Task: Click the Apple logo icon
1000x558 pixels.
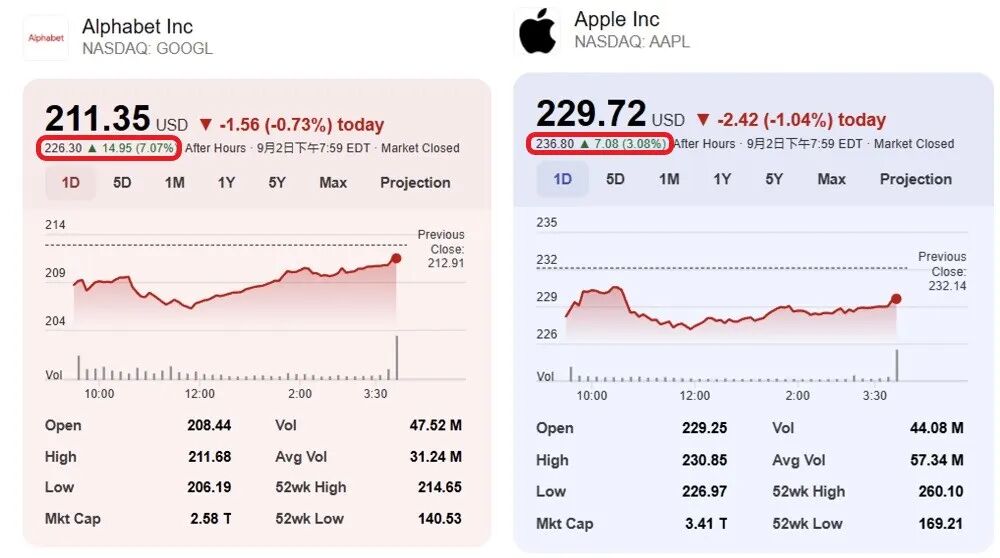Action: click(x=537, y=33)
